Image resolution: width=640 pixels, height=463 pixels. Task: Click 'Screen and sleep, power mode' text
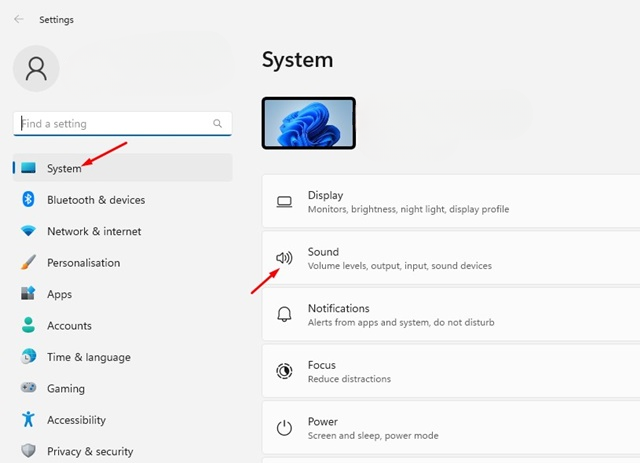coord(373,436)
